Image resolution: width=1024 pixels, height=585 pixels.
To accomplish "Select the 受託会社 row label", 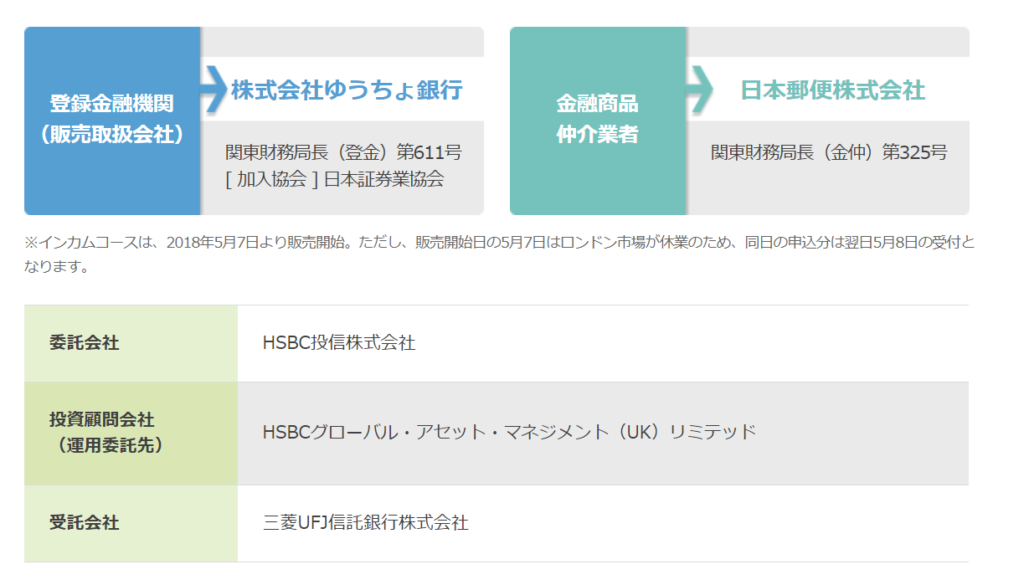I will pos(131,523).
